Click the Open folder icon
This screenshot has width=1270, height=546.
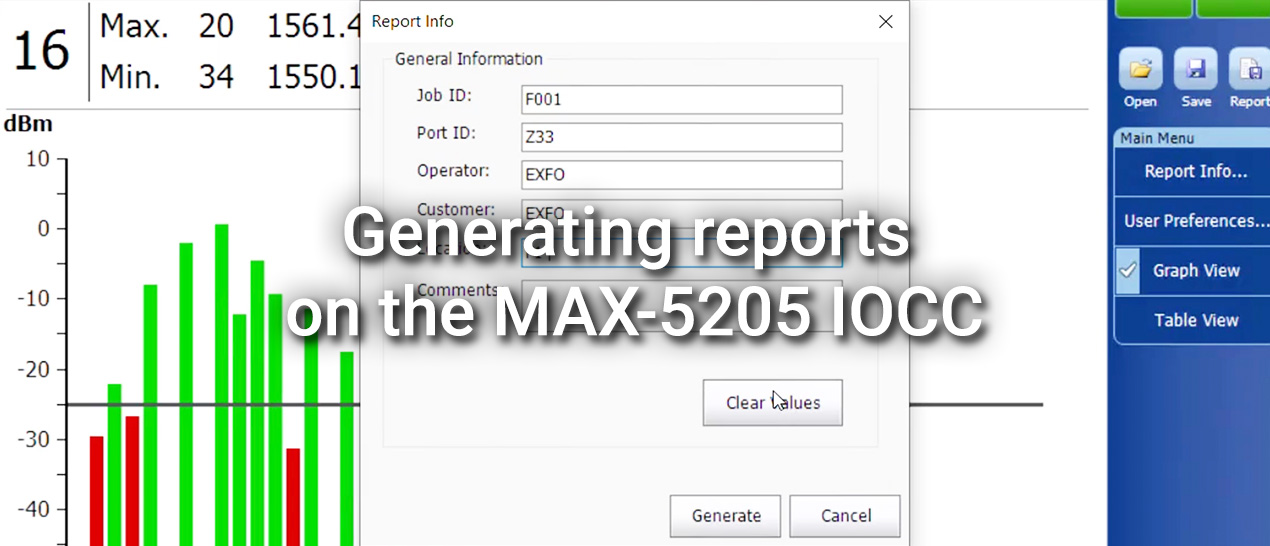(1140, 70)
